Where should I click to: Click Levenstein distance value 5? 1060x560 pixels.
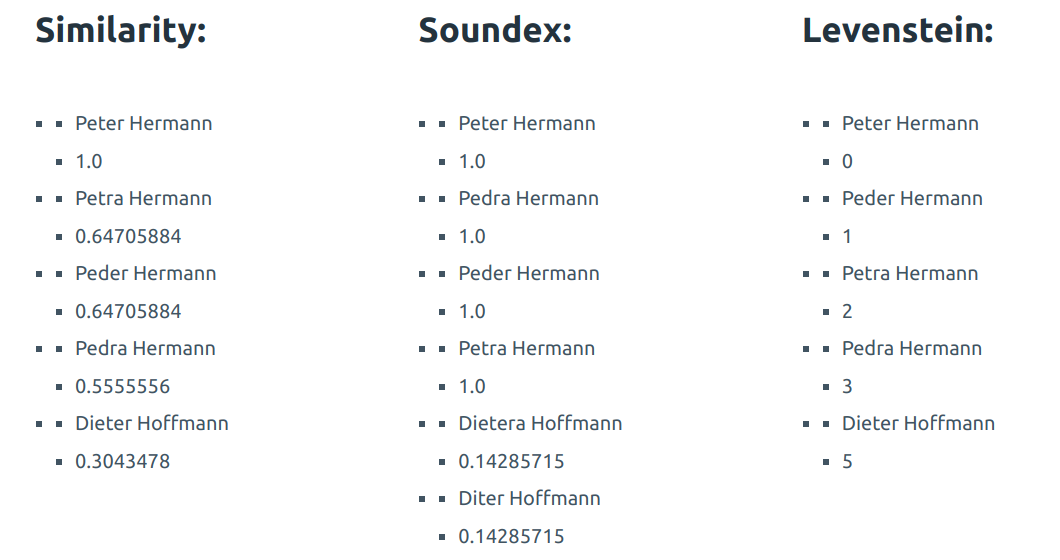pos(848,461)
